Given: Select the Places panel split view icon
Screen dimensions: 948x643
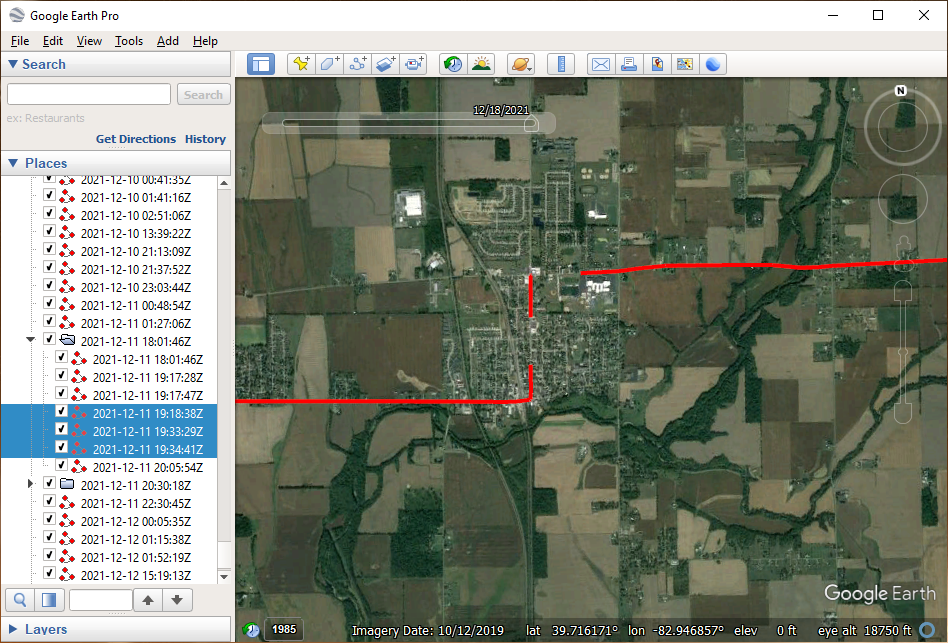Looking at the screenshot, I should 49,600.
